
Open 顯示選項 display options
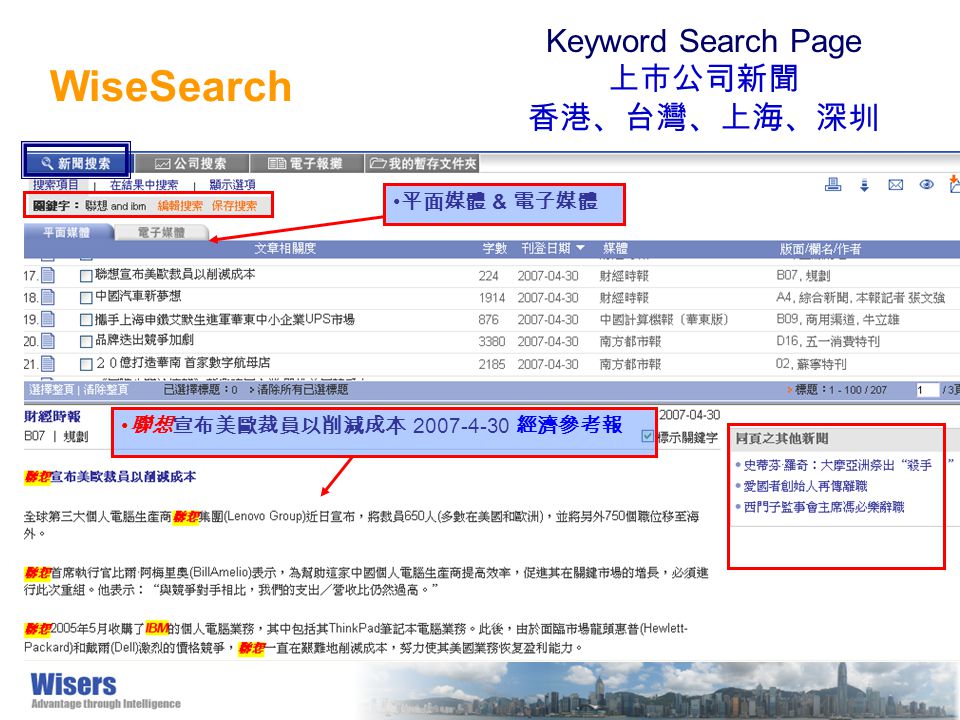[233, 184]
